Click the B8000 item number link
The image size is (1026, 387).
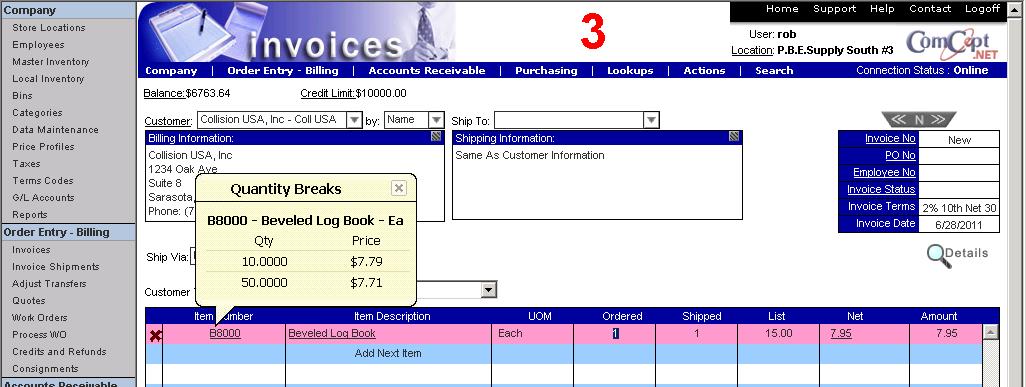point(225,333)
